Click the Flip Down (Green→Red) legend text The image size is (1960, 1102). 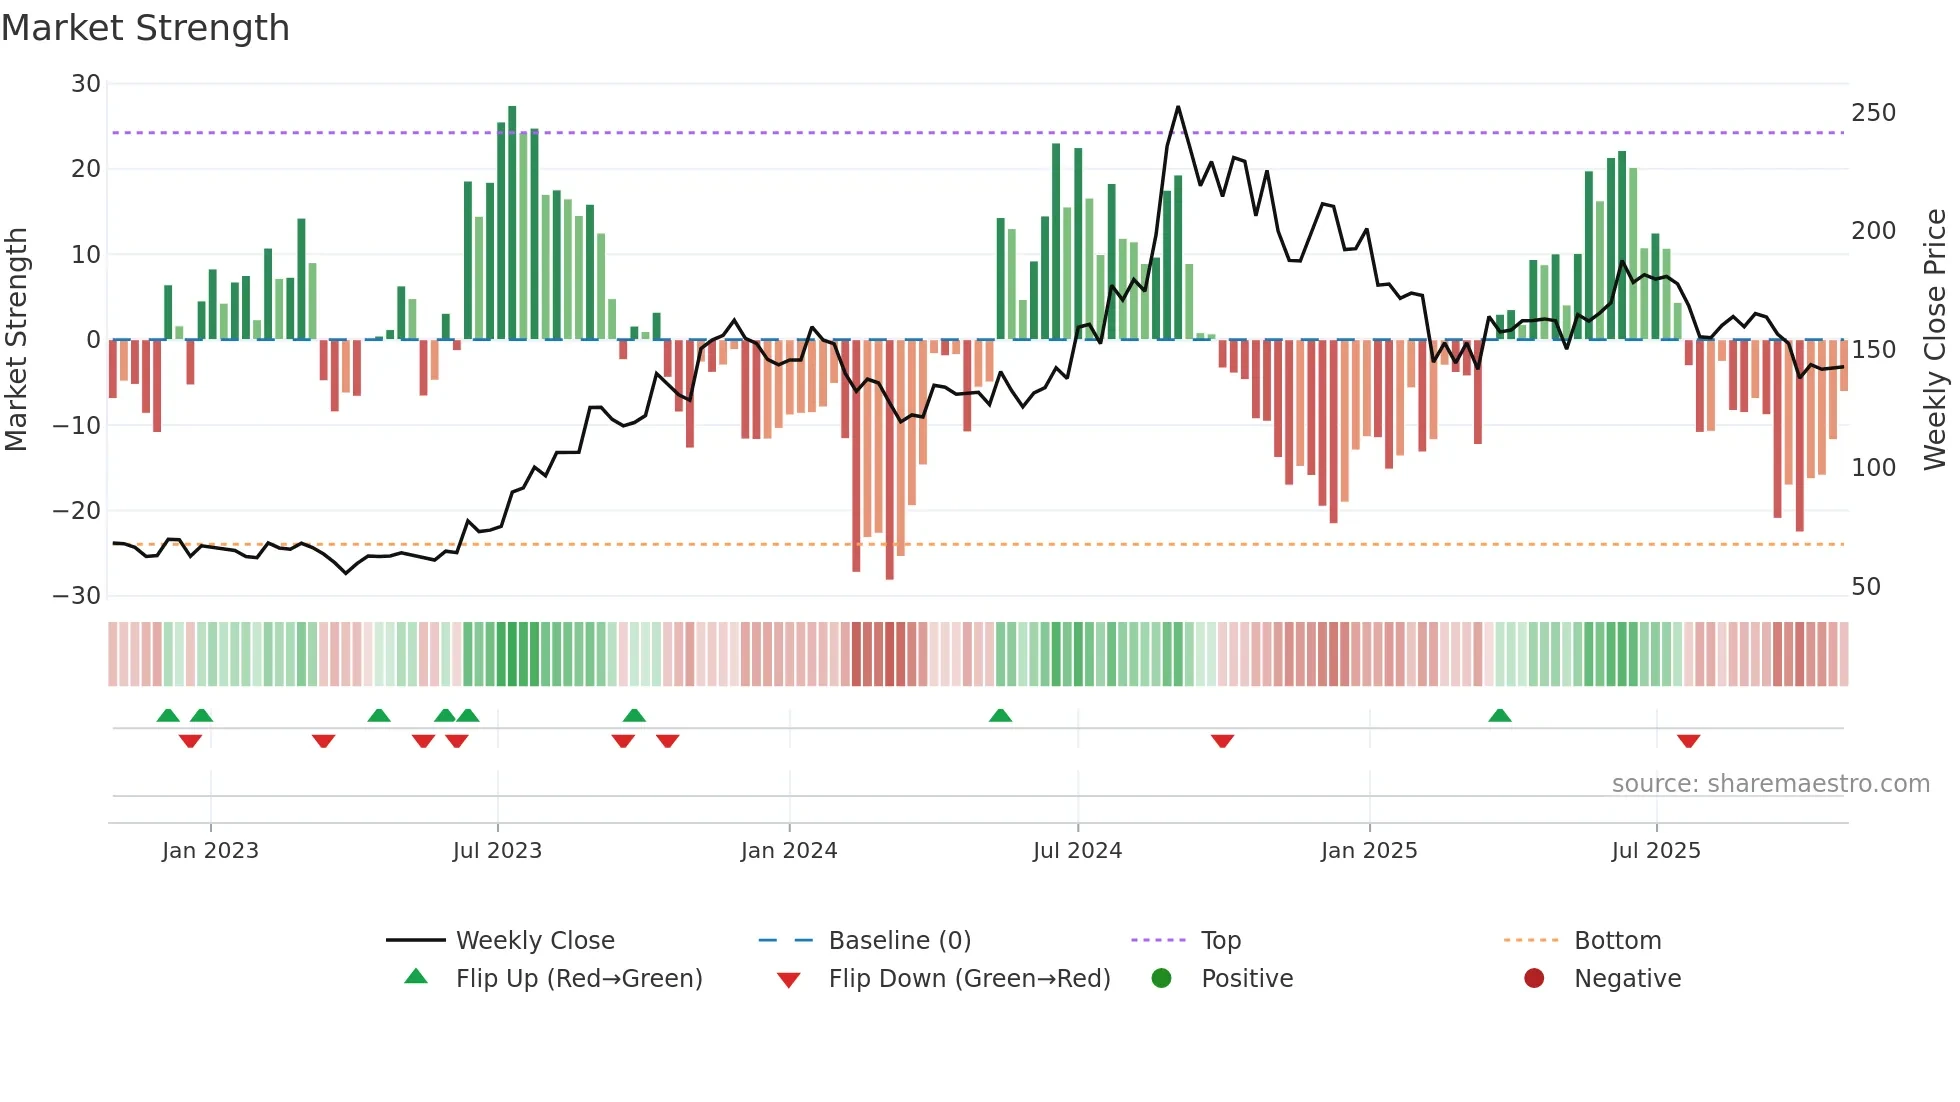969,978
